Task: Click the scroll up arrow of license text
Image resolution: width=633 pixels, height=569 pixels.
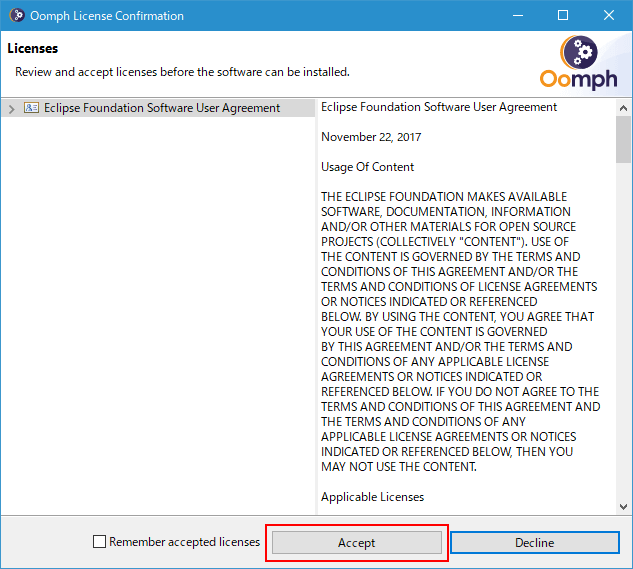Action: 623,108
